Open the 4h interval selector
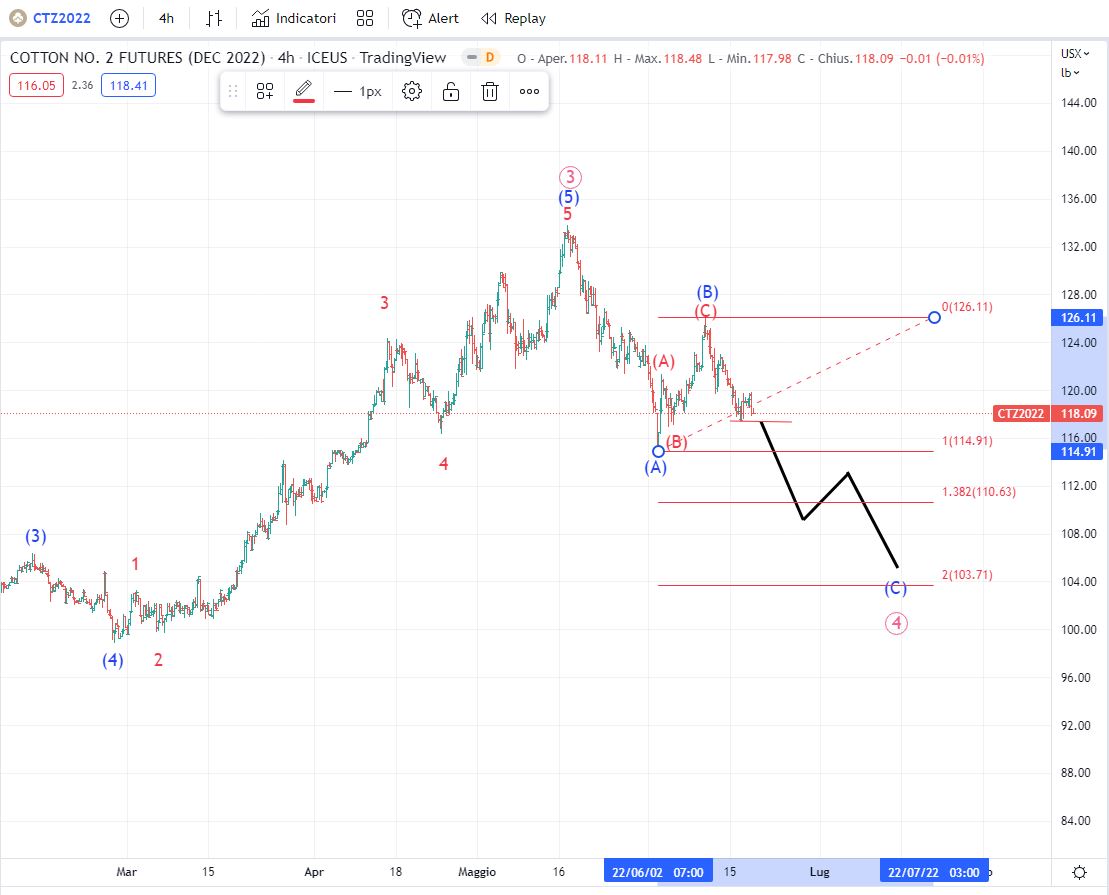The image size is (1109, 895). pyautogui.click(x=166, y=18)
